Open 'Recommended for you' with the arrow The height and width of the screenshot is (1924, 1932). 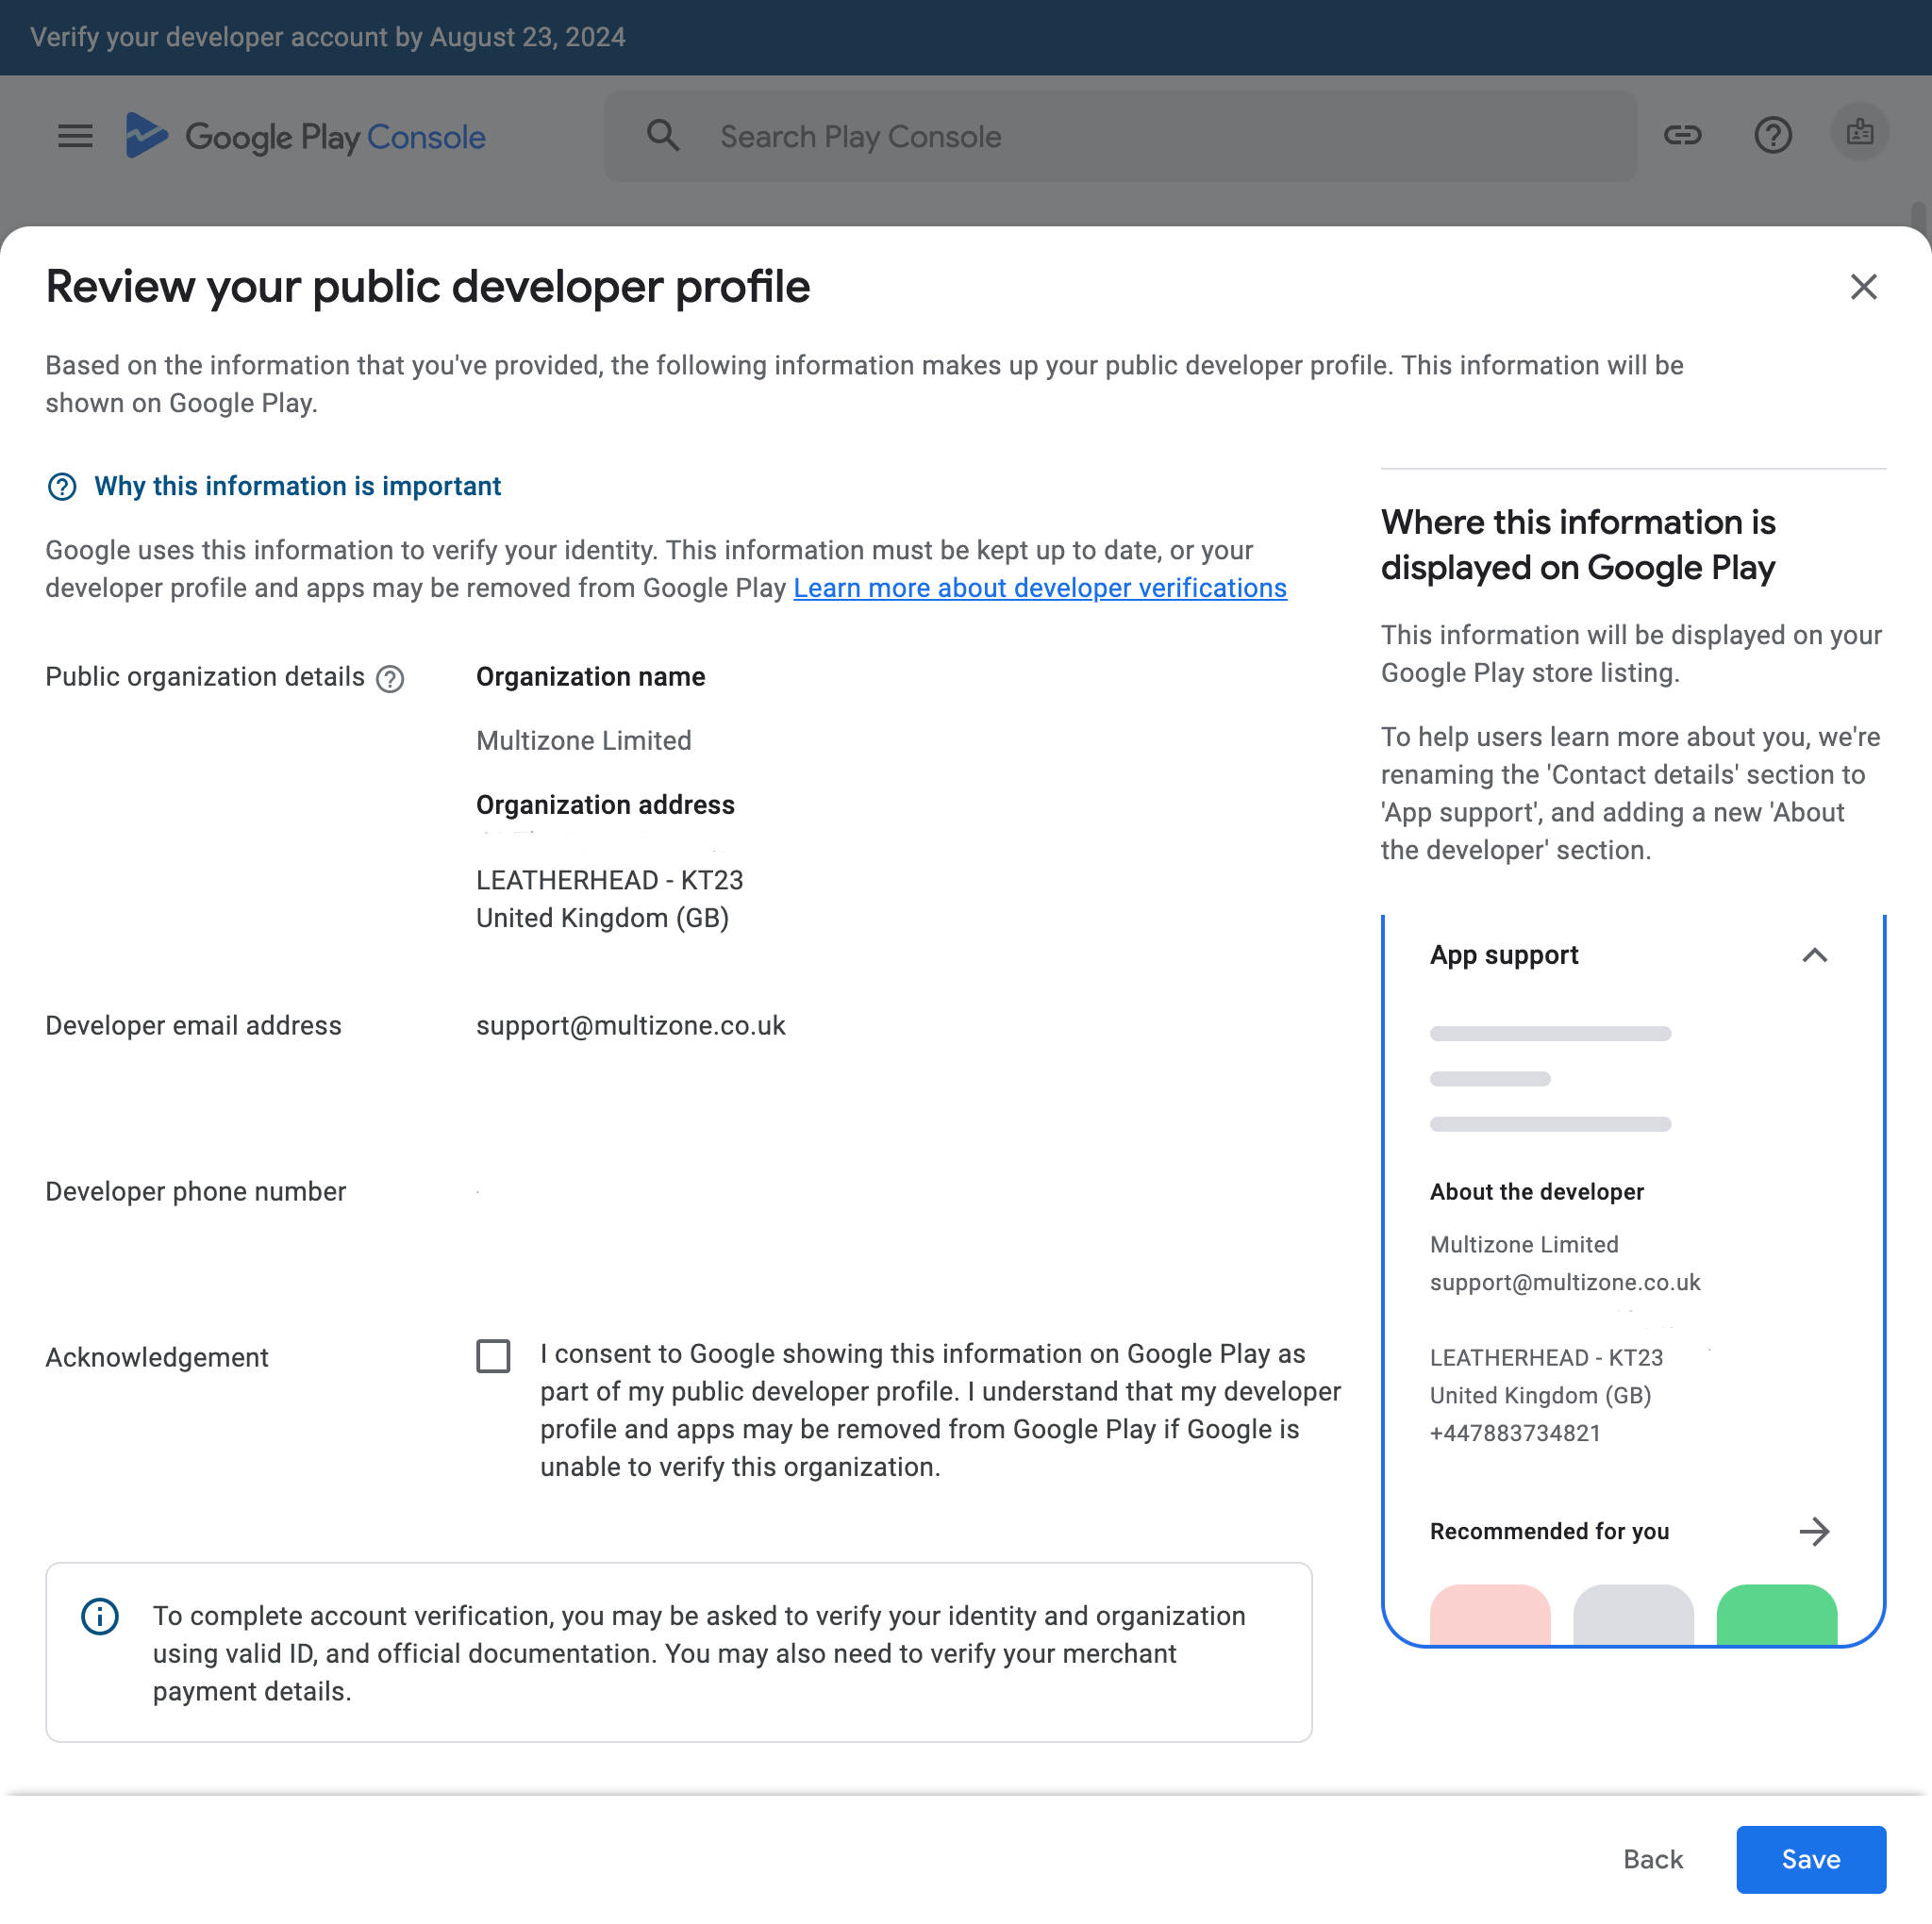1815,1531
